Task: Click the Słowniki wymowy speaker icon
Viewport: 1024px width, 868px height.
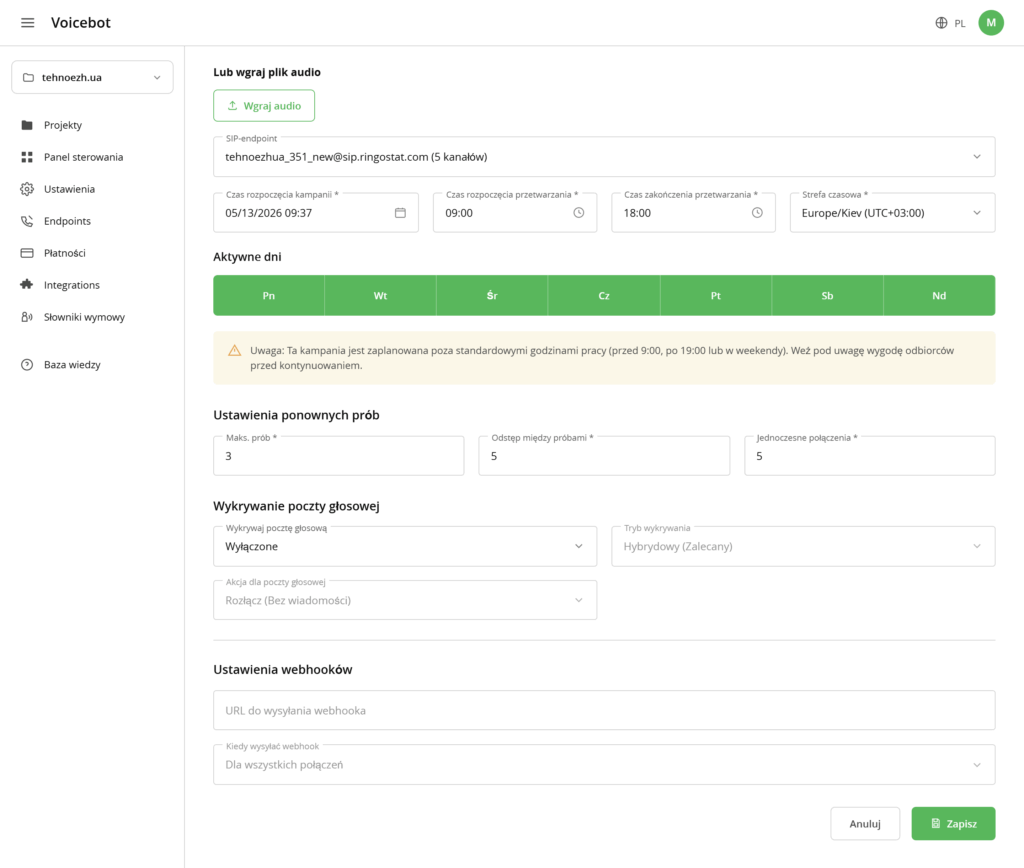Action: coord(27,317)
